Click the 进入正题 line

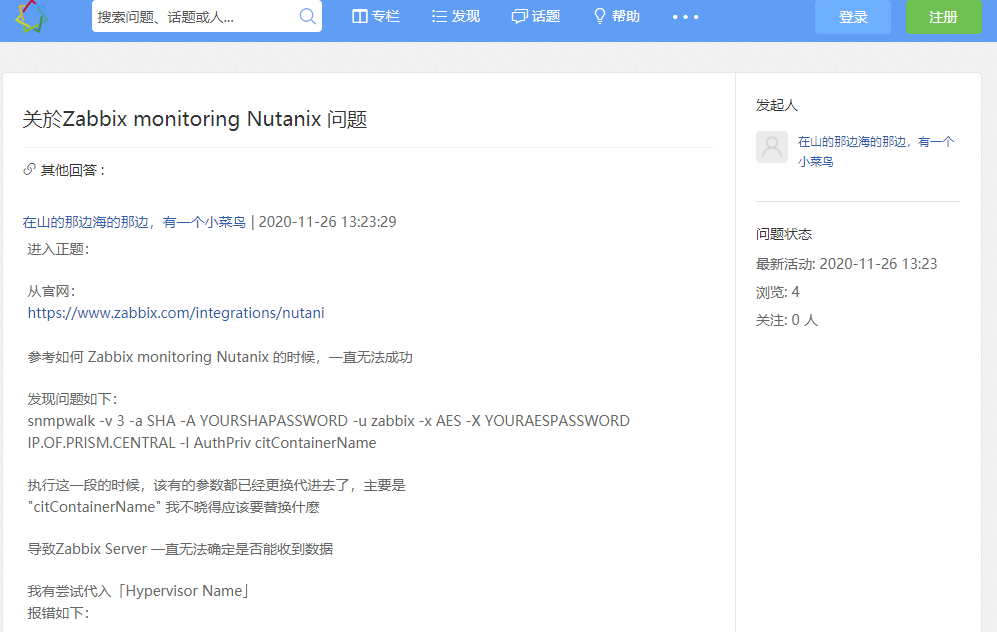click(58, 249)
